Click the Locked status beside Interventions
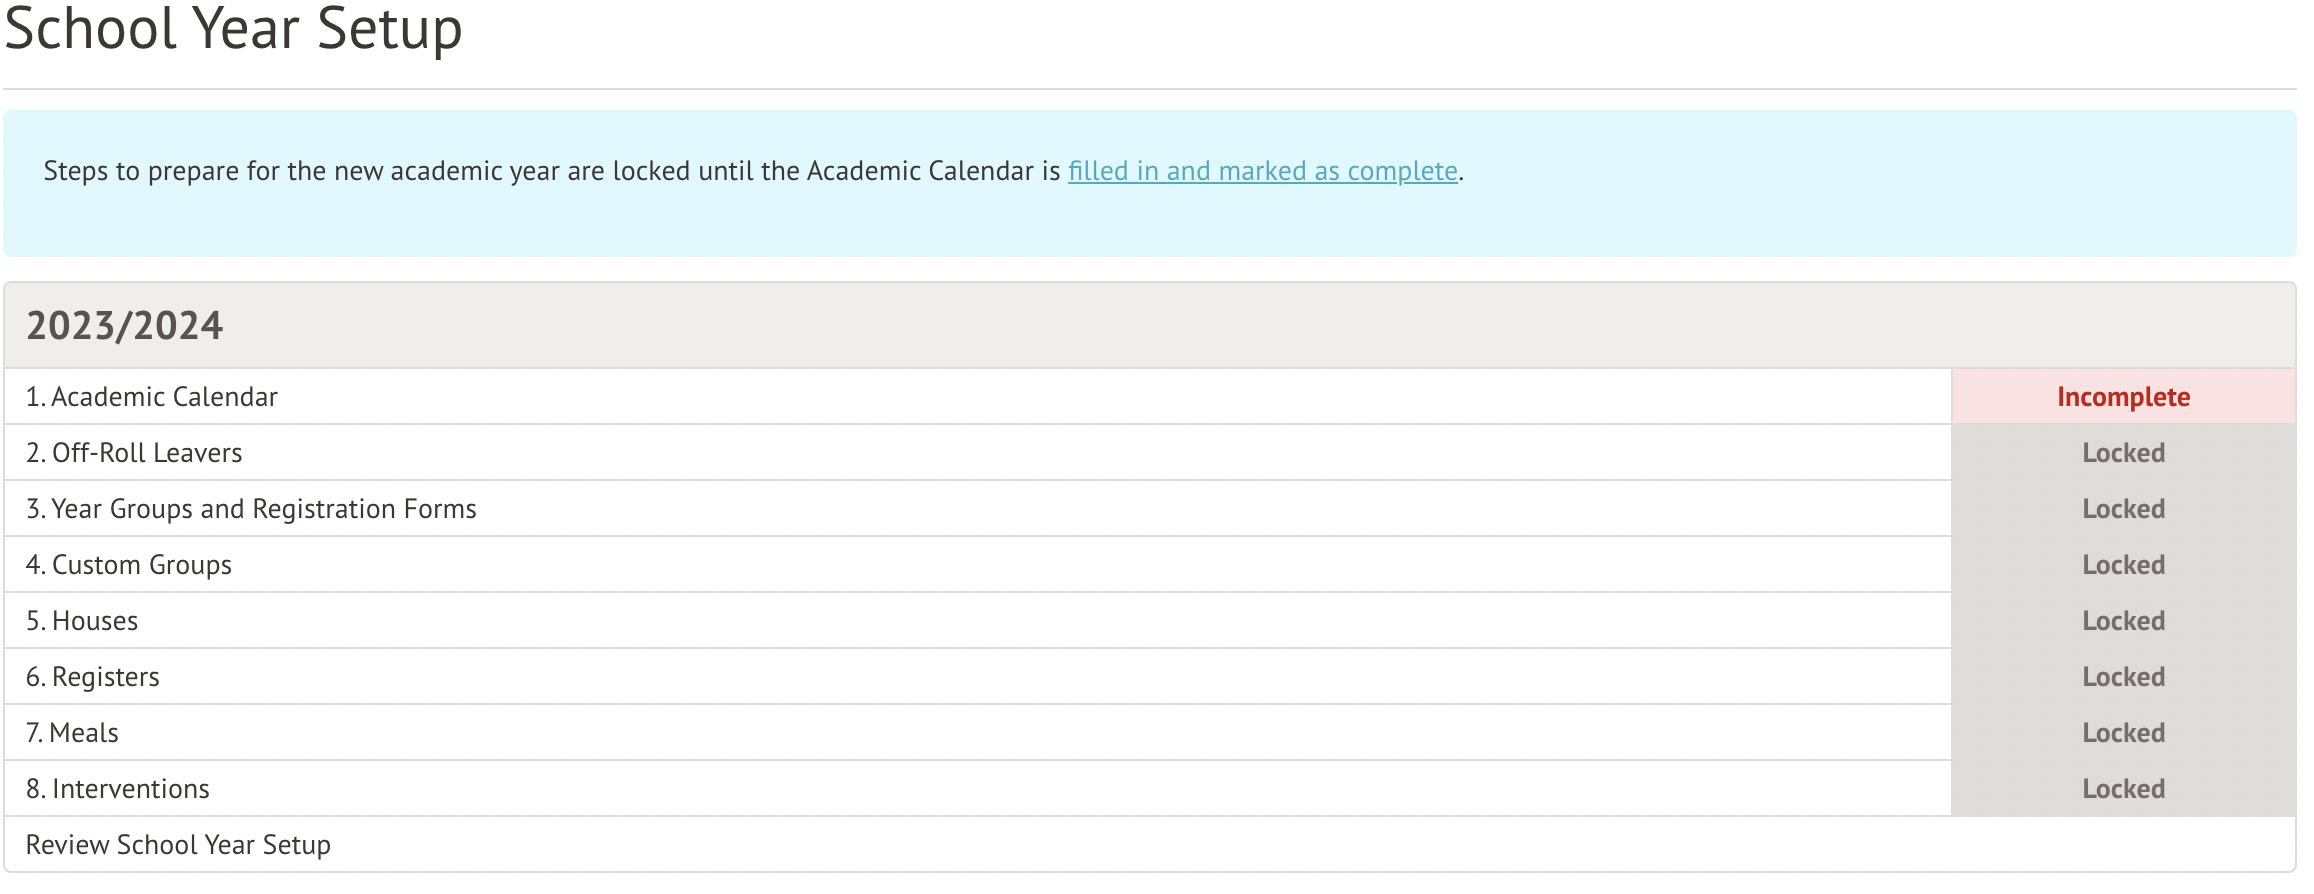 tap(2122, 788)
